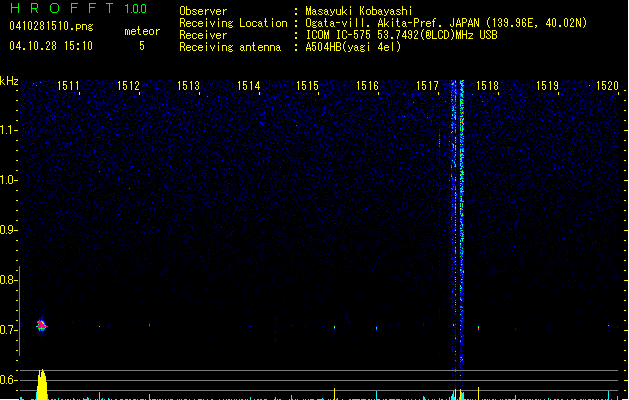Click the 0.7 kHz axis label
The image size is (629, 400).
pyautogui.click(x=8, y=330)
